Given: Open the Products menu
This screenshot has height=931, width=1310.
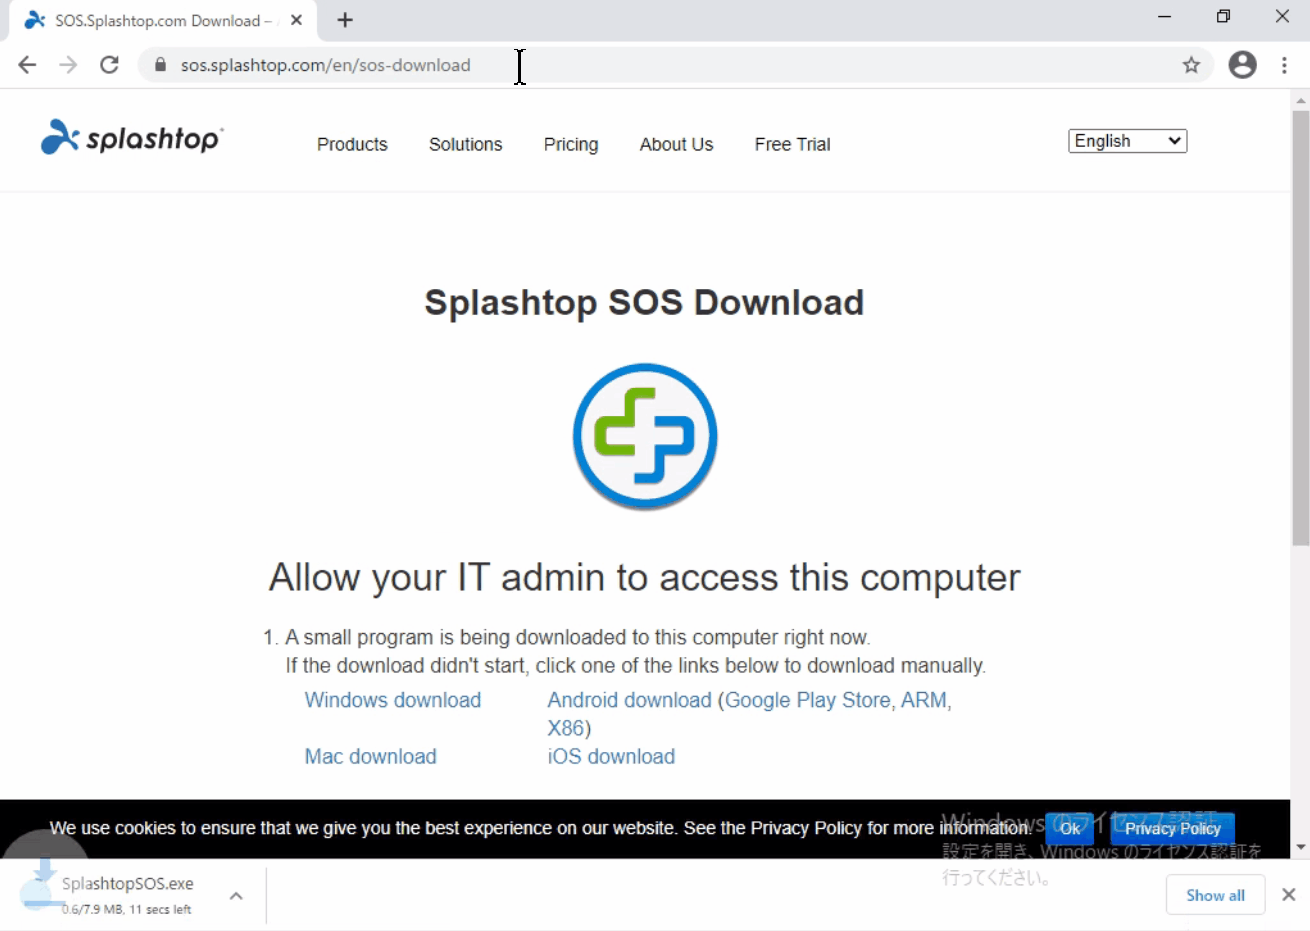Looking at the screenshot, I should pos(352,144).
